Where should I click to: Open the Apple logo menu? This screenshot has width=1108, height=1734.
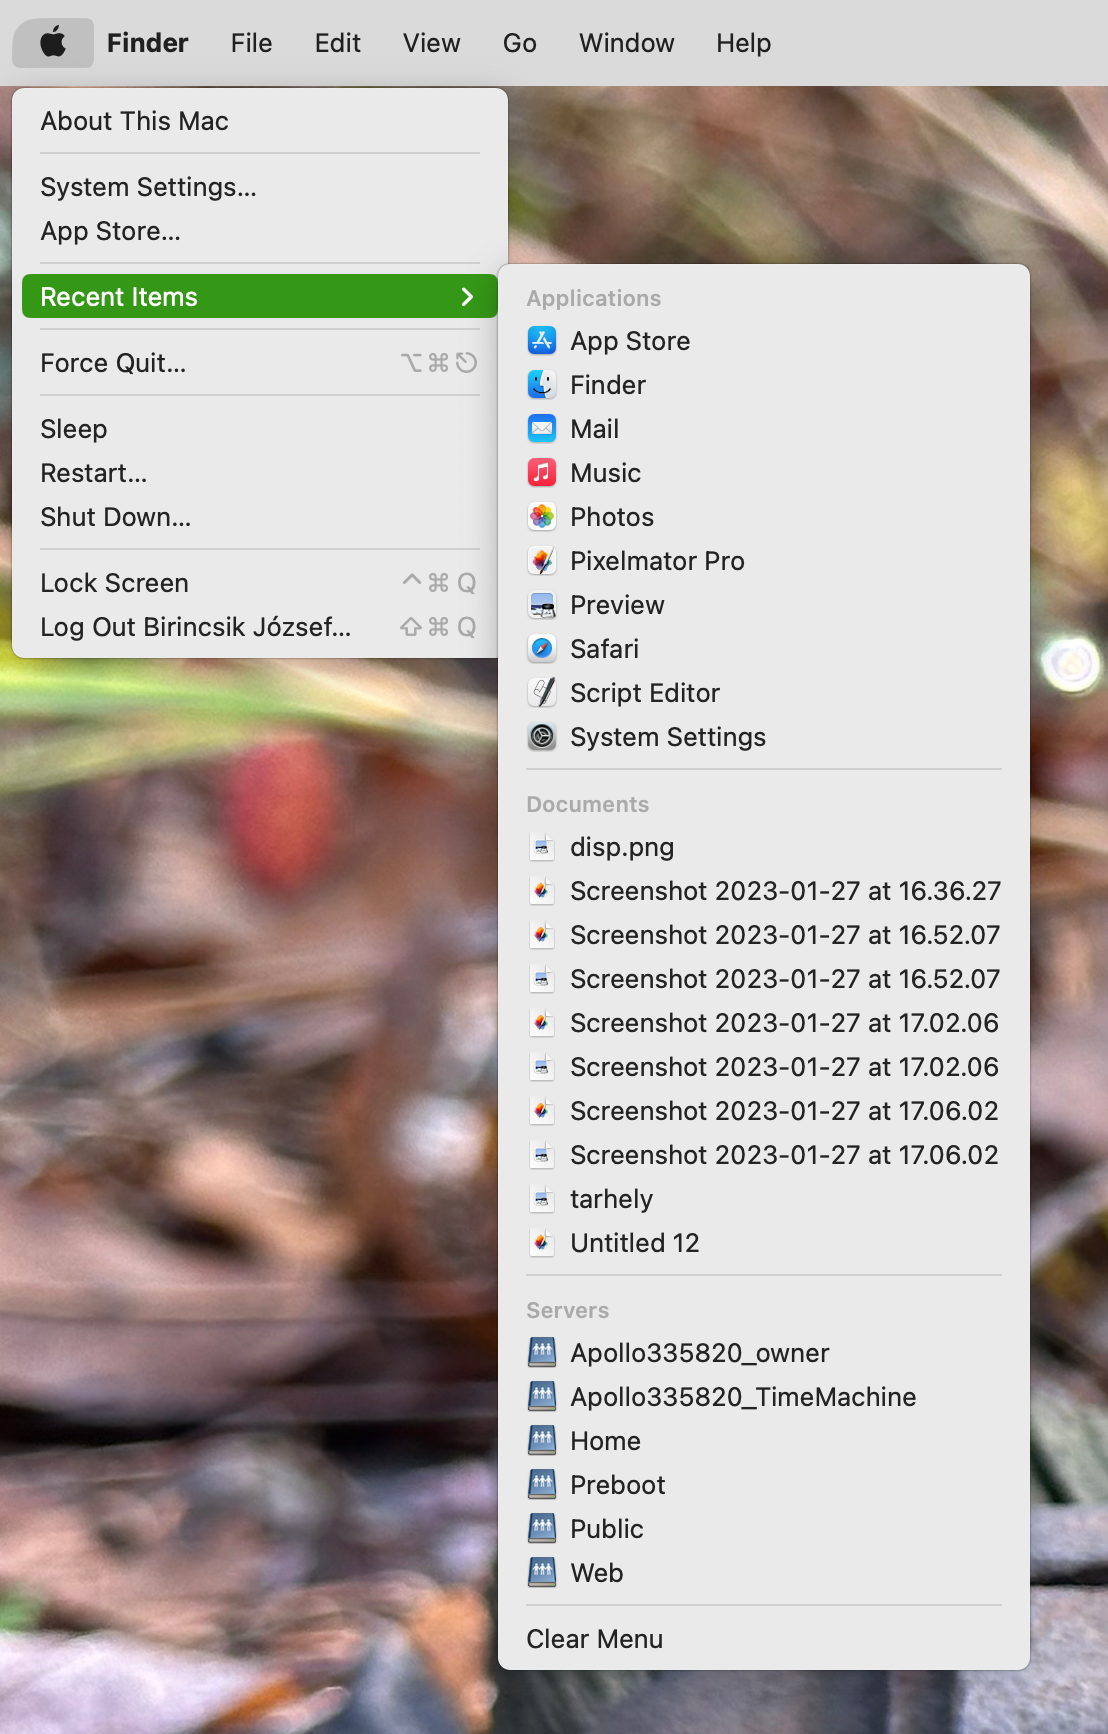pos(53,43)
